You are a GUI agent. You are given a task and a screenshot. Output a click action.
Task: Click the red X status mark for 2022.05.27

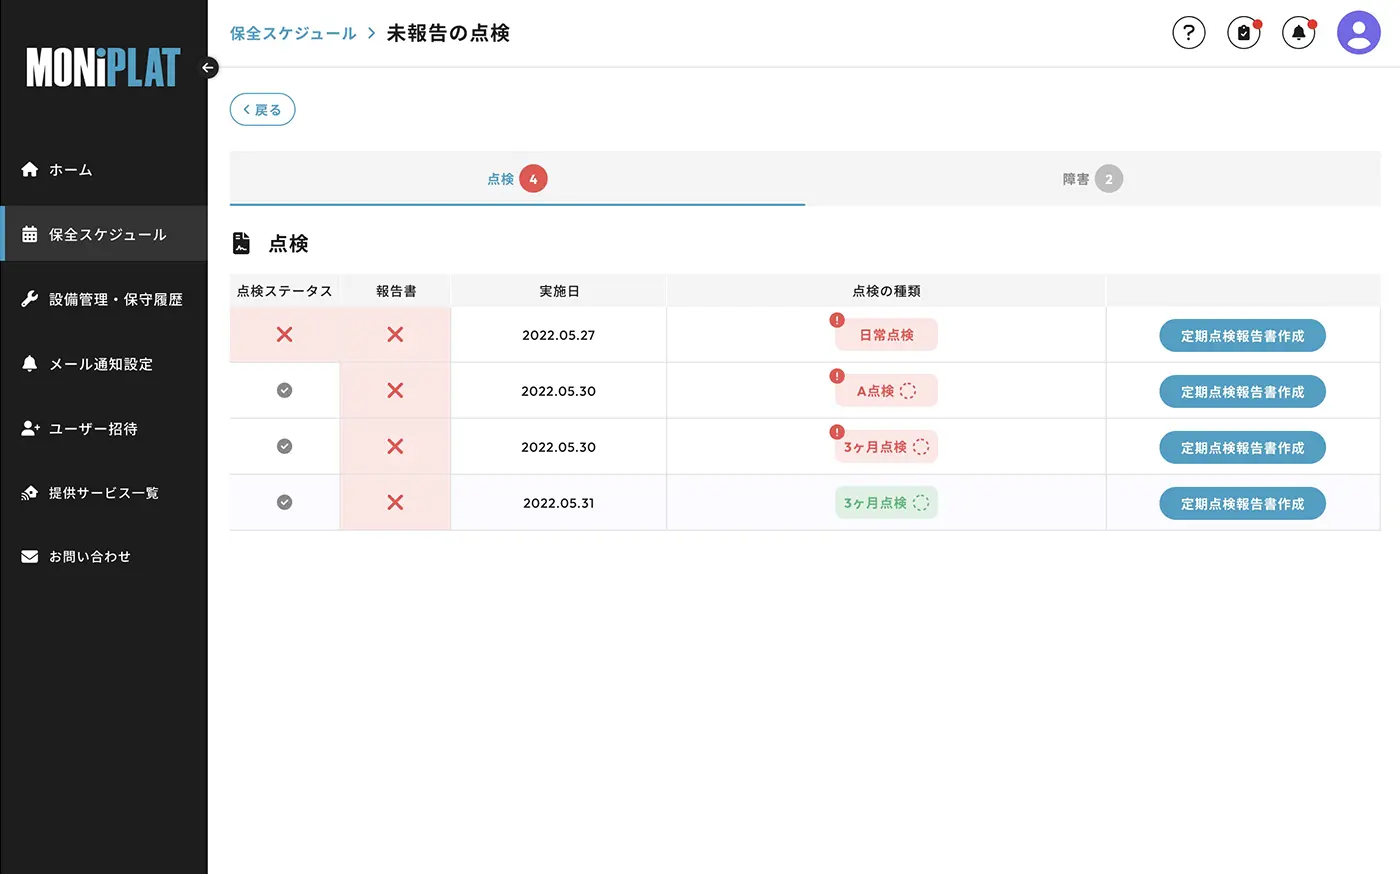pyautogui.click(x=283, y=334)
